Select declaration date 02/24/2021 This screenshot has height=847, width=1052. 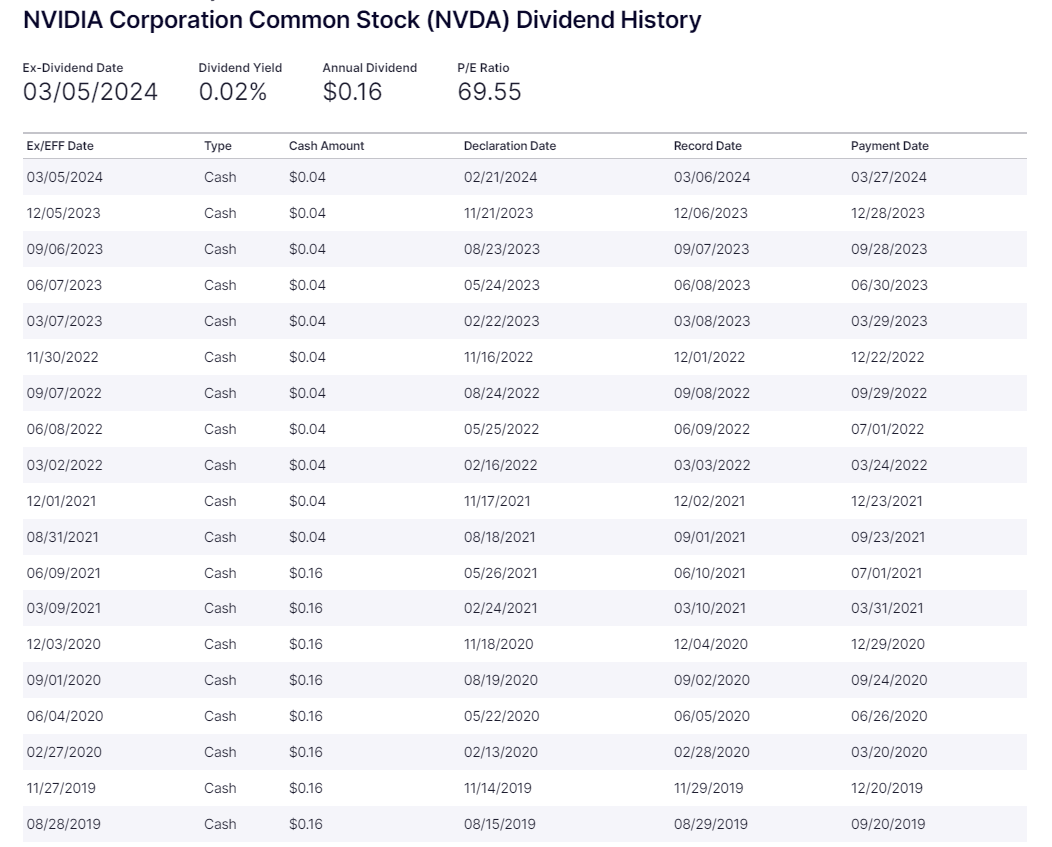coord(501,608)
